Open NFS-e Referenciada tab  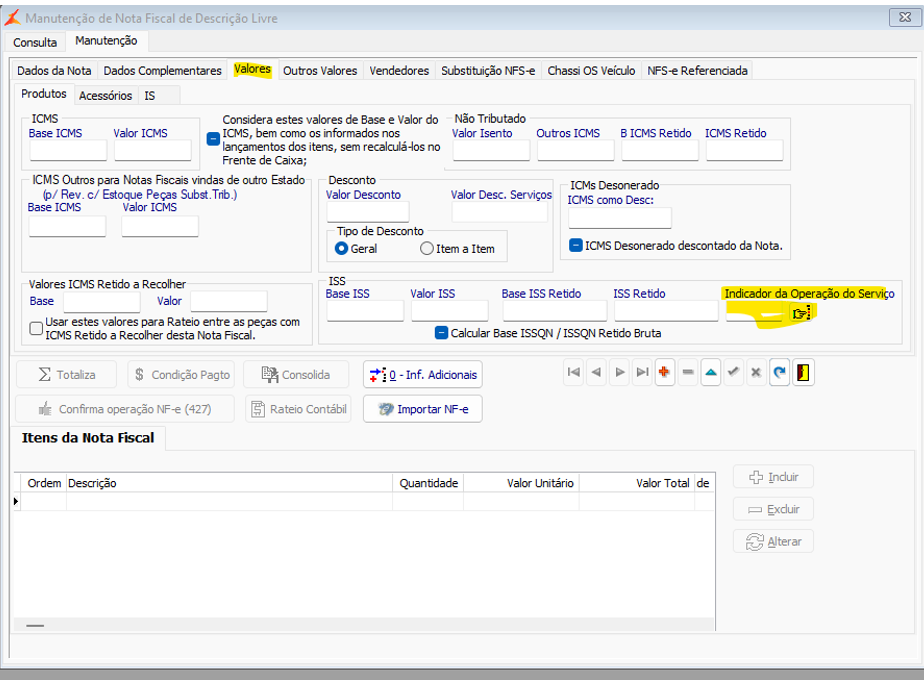pos(697,71)
